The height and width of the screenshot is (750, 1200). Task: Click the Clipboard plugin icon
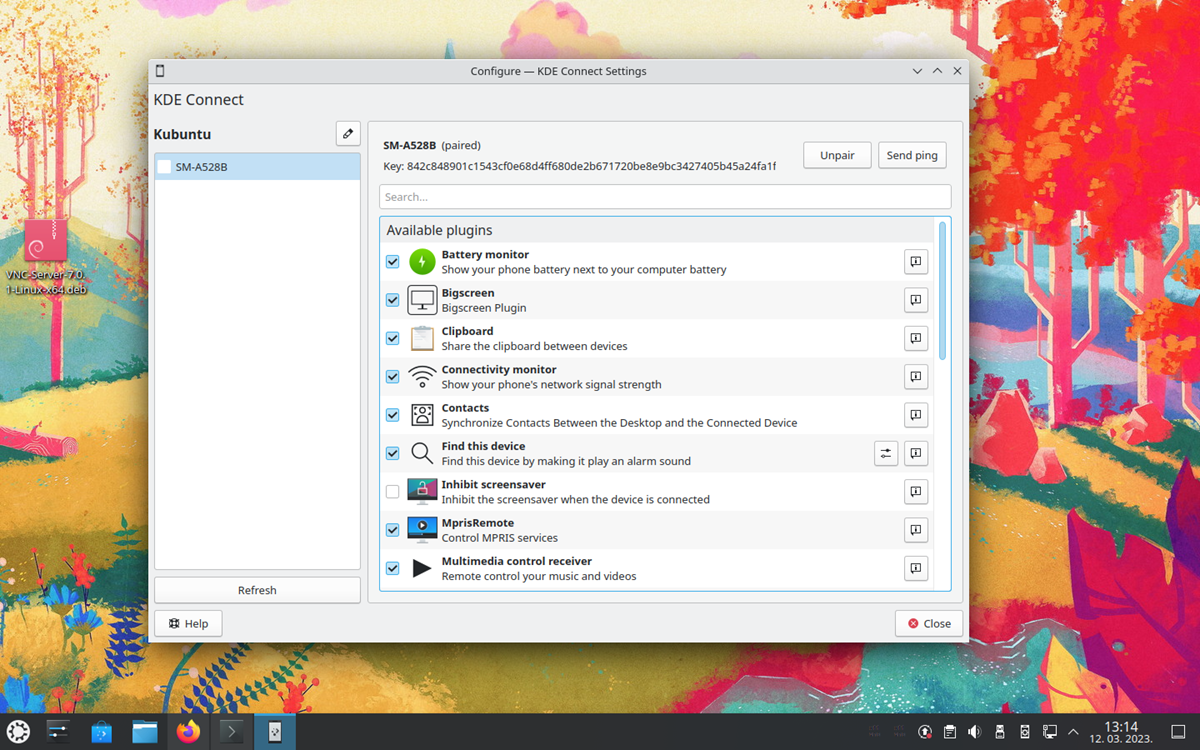(422, 339)
